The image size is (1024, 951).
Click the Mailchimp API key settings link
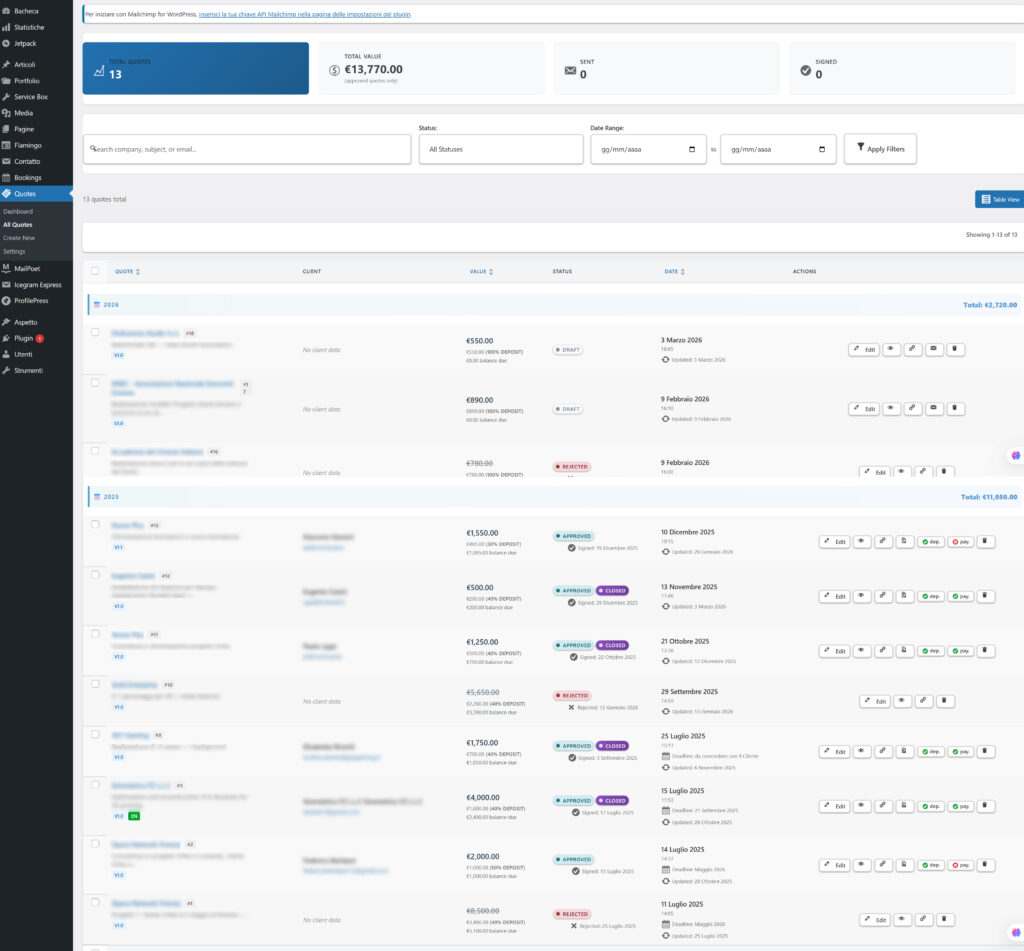coord(305,14)
